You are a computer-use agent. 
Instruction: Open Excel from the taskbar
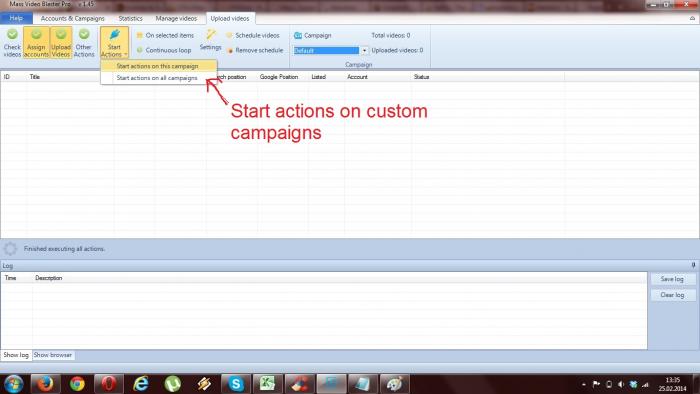pos(267,384)
